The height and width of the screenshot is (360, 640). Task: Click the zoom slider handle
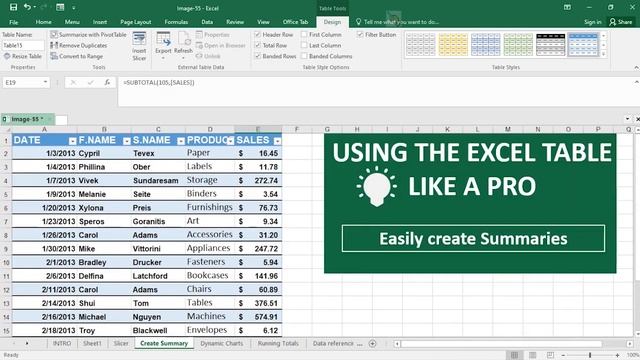pos(590,355)
